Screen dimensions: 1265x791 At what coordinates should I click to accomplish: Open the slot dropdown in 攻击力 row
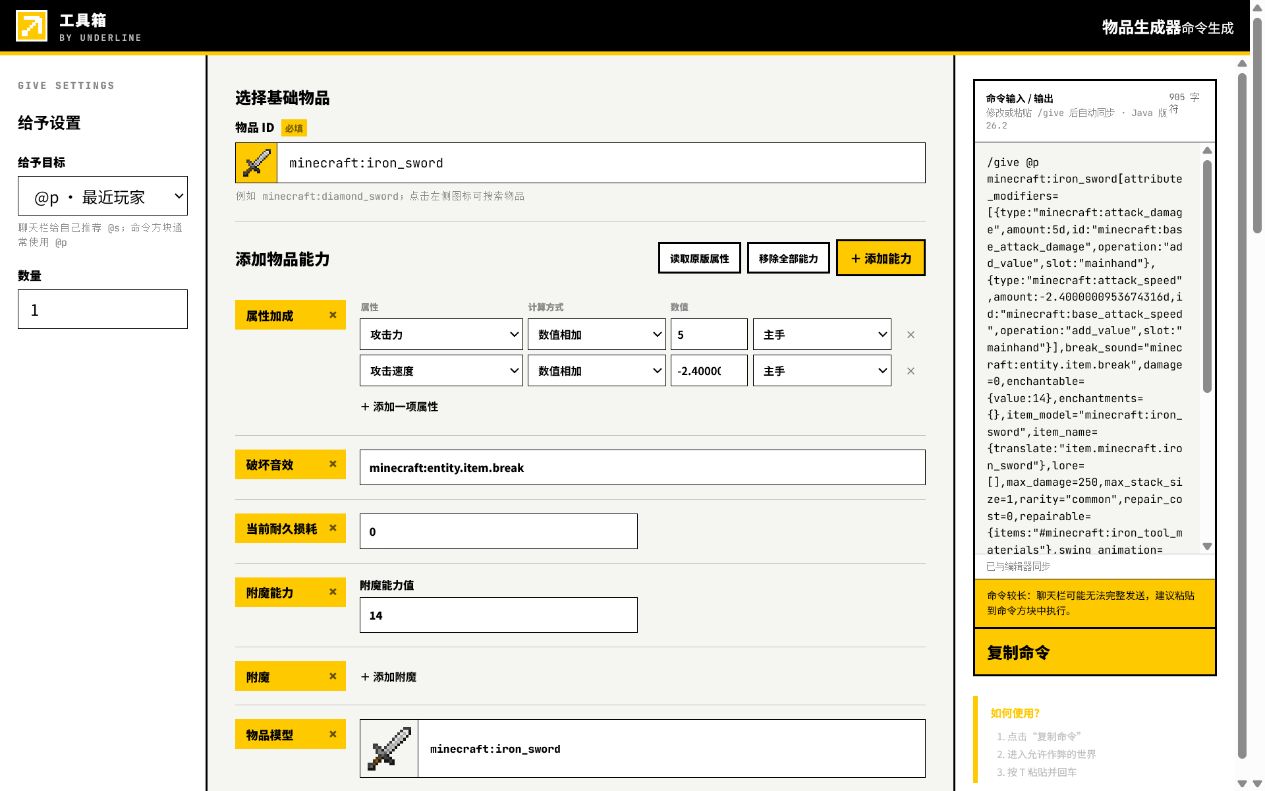pos(822,335)
